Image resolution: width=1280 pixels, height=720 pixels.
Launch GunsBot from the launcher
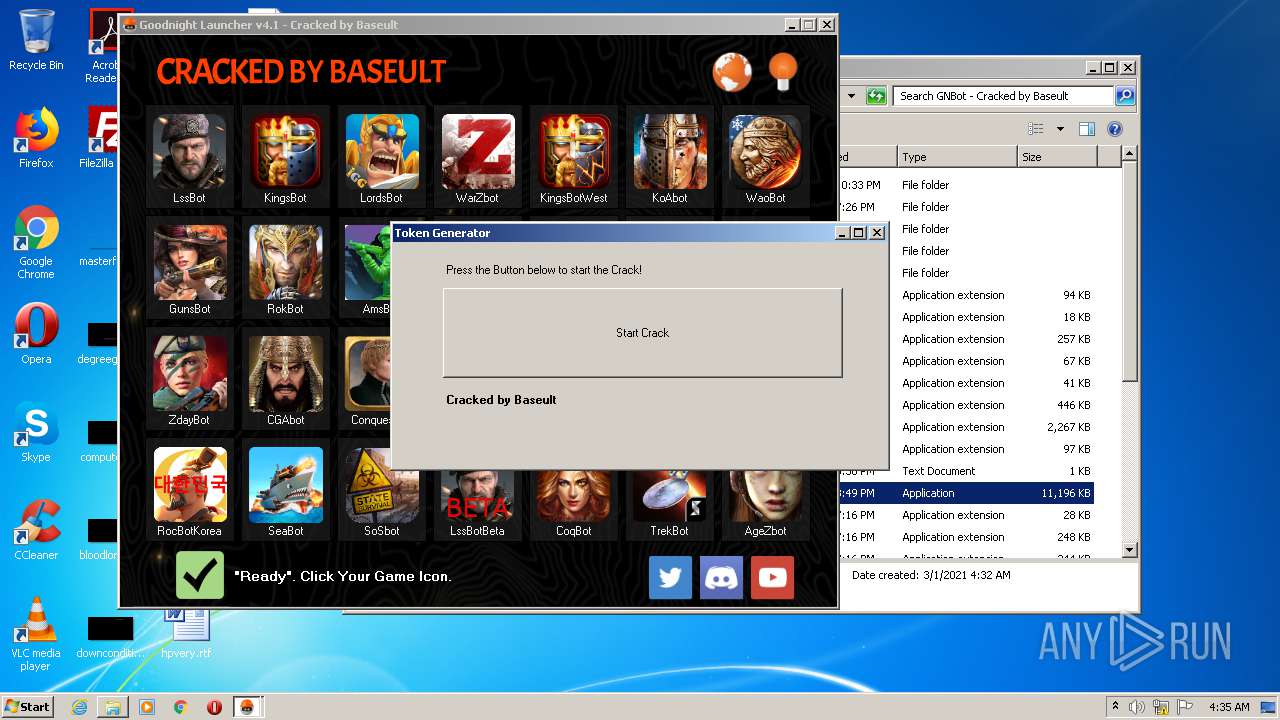(189, 263)
